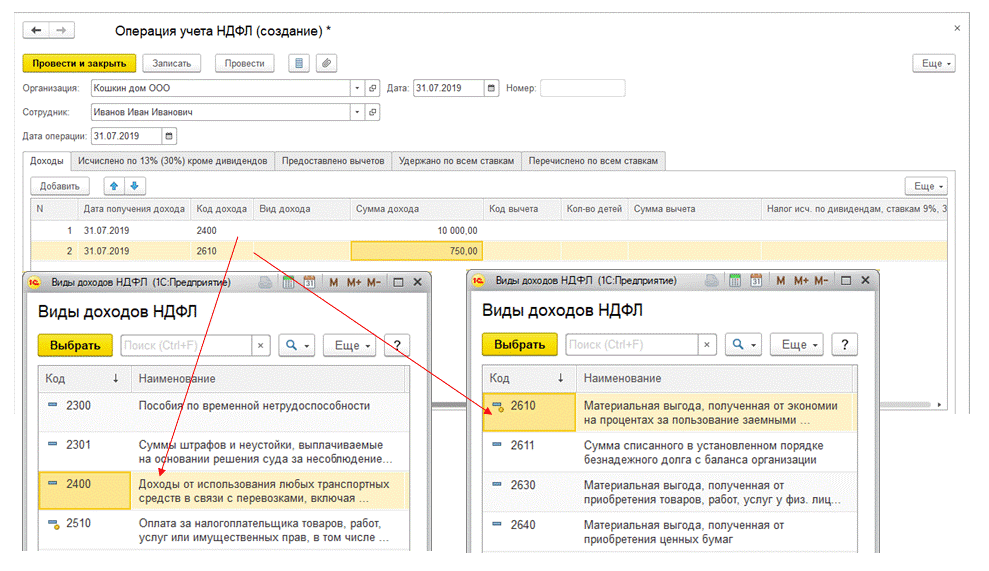Screen dimensions: 989x571
Task: Switch to Предоставлено вычетов tab
Action: [x=333, y=161]
